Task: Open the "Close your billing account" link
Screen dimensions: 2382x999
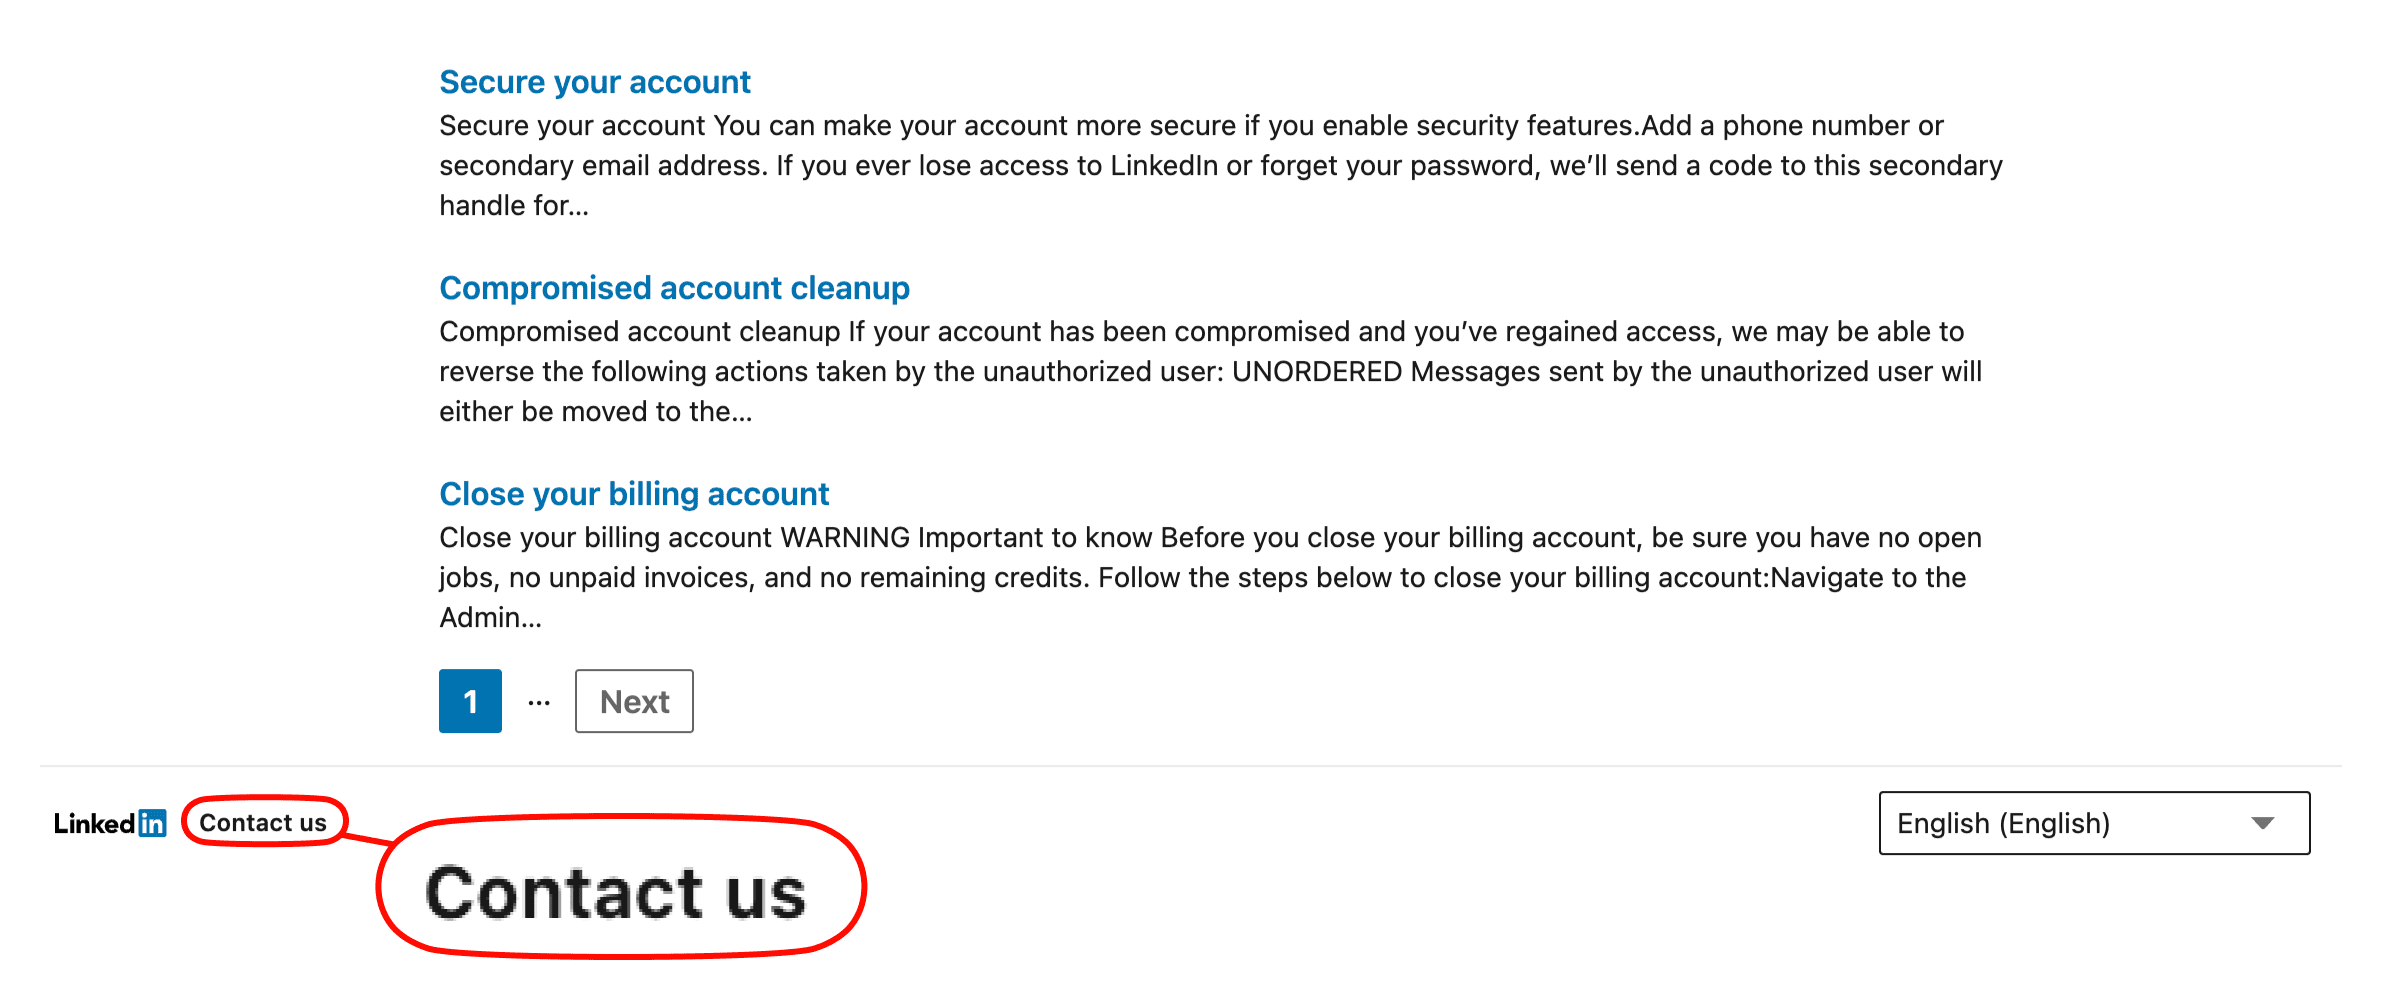Action: [x=634, y=494]
